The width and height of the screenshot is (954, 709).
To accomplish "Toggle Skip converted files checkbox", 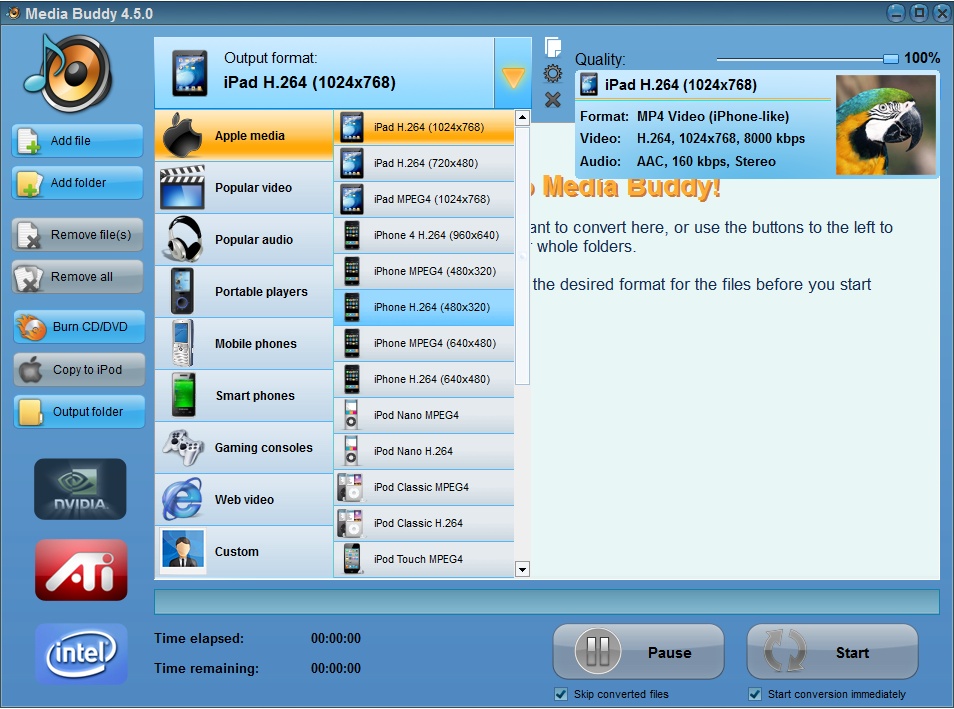I will 561,694.
